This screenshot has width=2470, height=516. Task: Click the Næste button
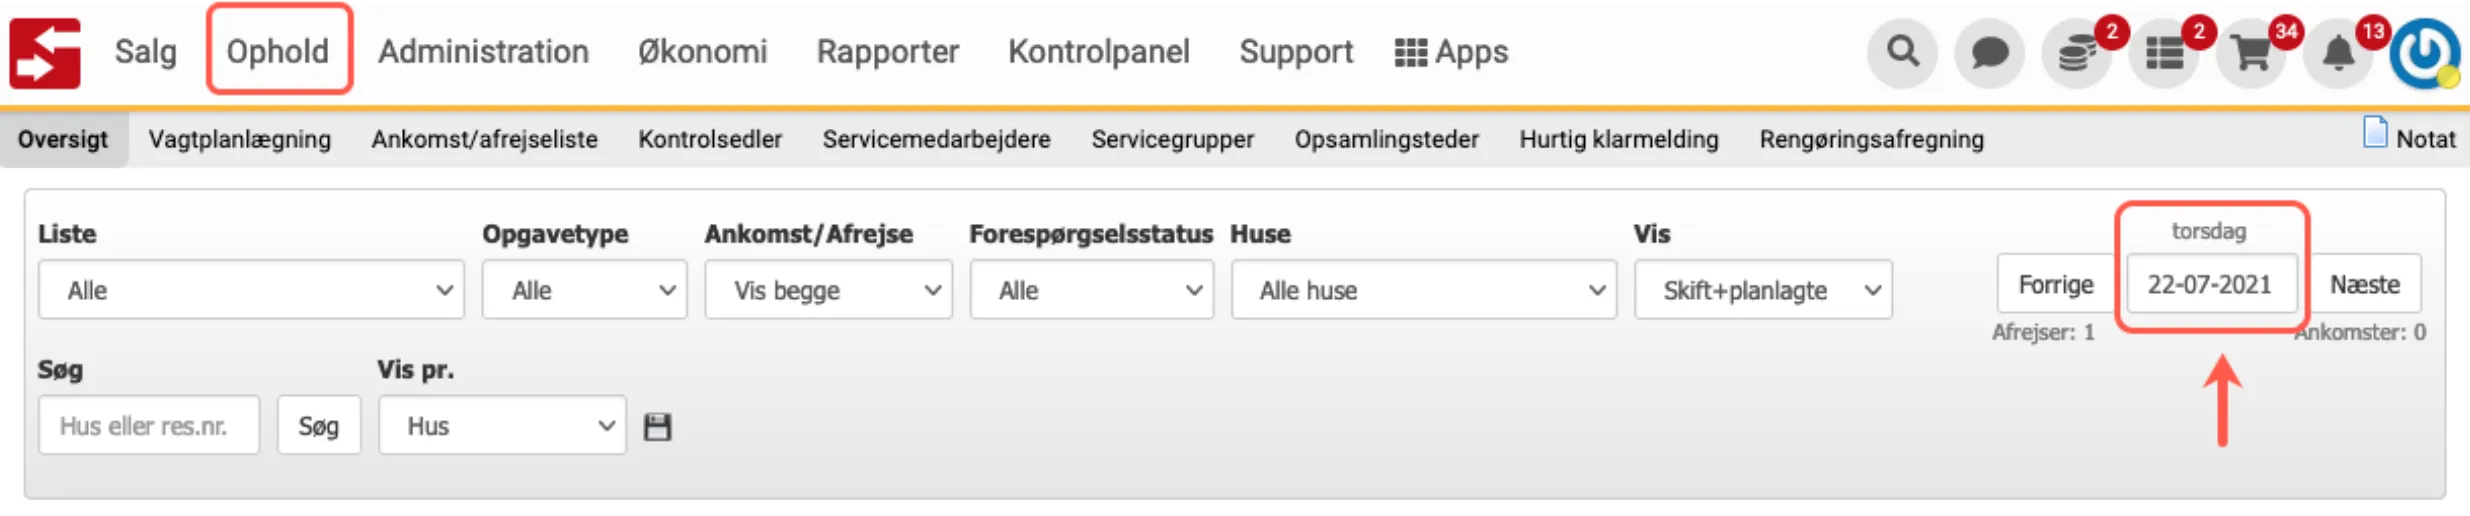click(x=2365, y=284)
